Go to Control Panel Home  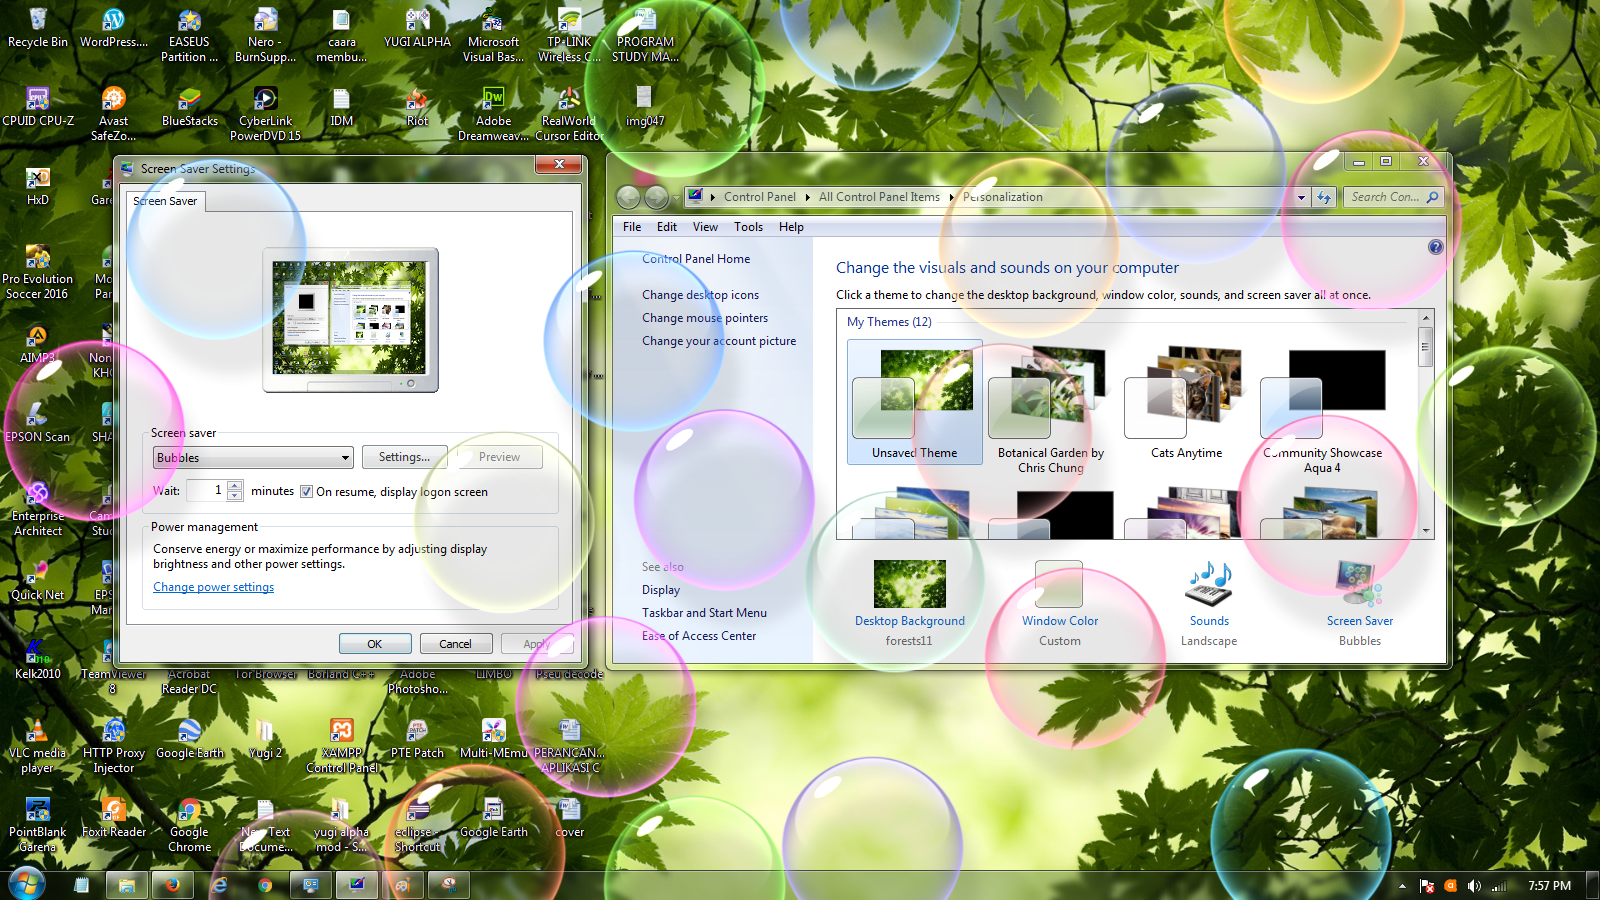696,259
